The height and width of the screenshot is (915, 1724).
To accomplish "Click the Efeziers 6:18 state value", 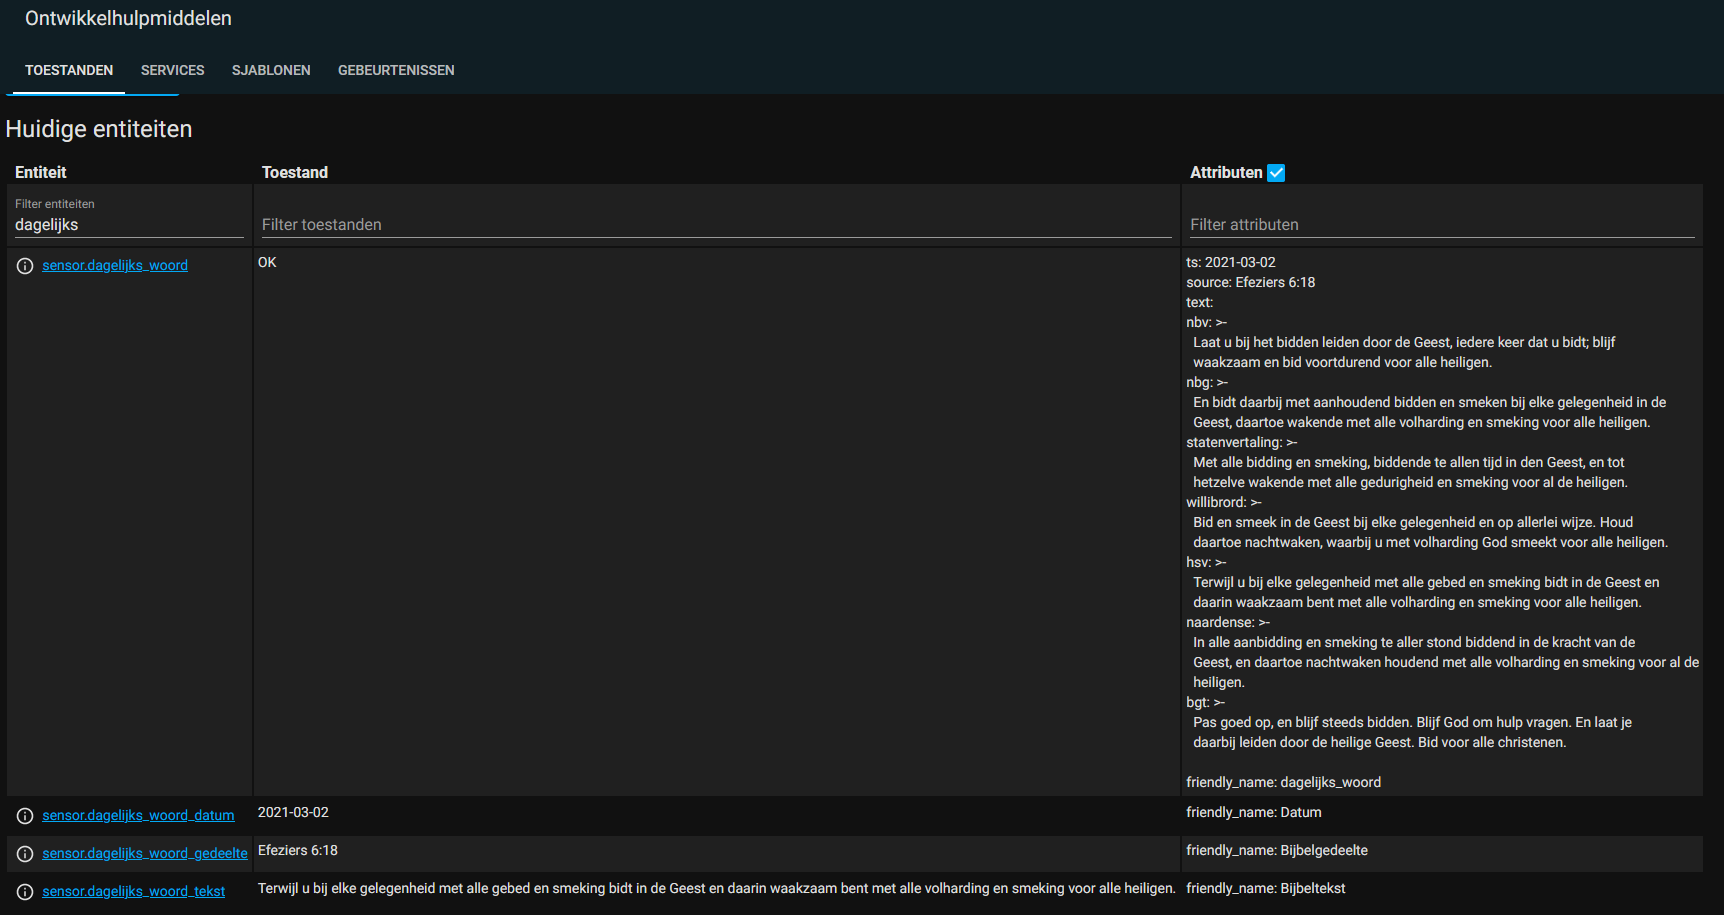I will click(298, 851).
